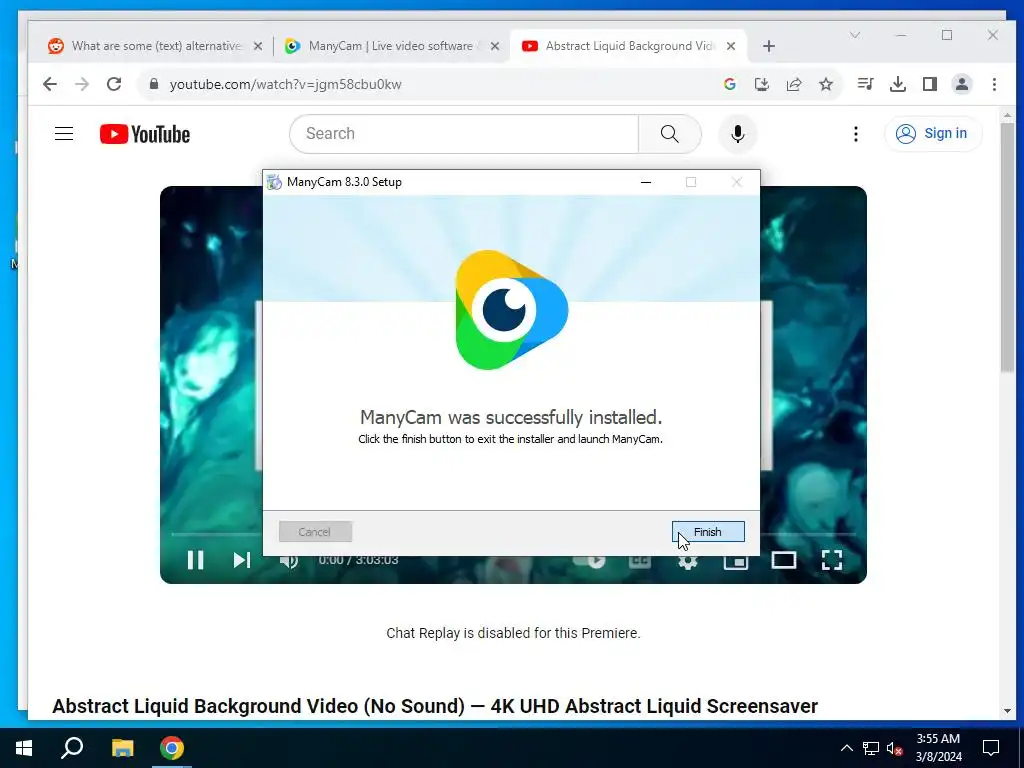View site information lock icon
The width and height of the screenshot is (1024, 768).
(x=154, y=84)
